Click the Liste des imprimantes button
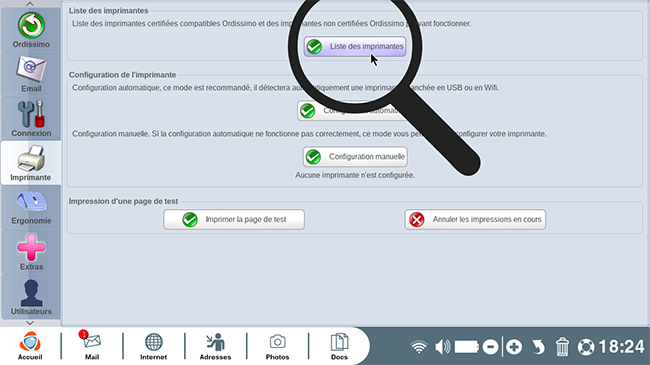 355,46
